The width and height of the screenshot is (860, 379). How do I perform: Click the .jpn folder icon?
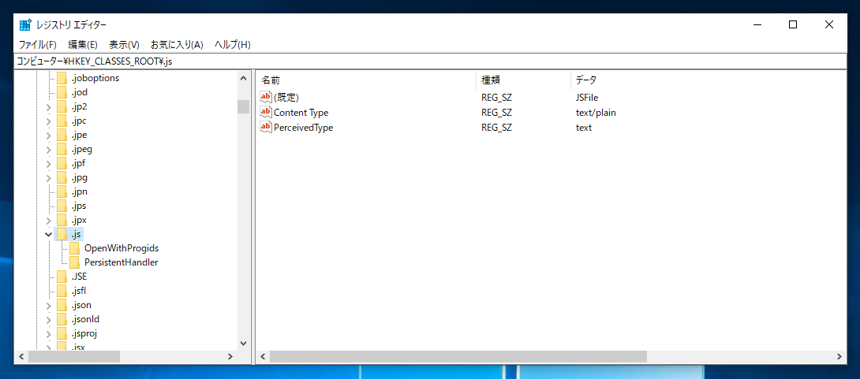click(x=61, y=192)
